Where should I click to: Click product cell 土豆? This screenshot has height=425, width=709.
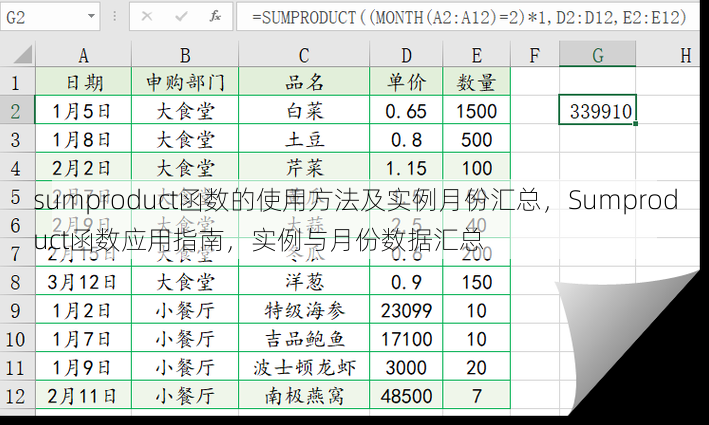click(x=304, y=139)
